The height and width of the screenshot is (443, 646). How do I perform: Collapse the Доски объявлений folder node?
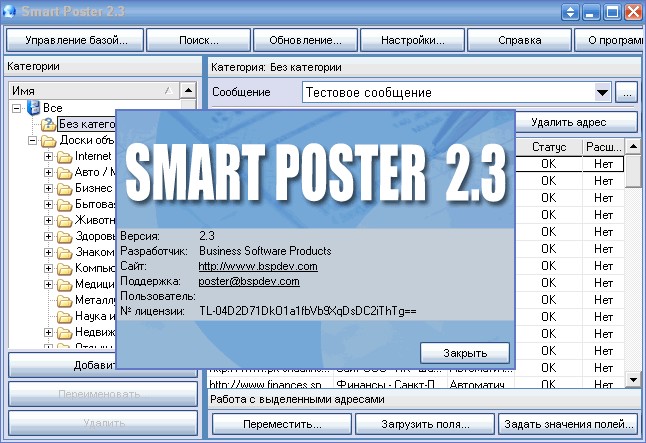32,141
